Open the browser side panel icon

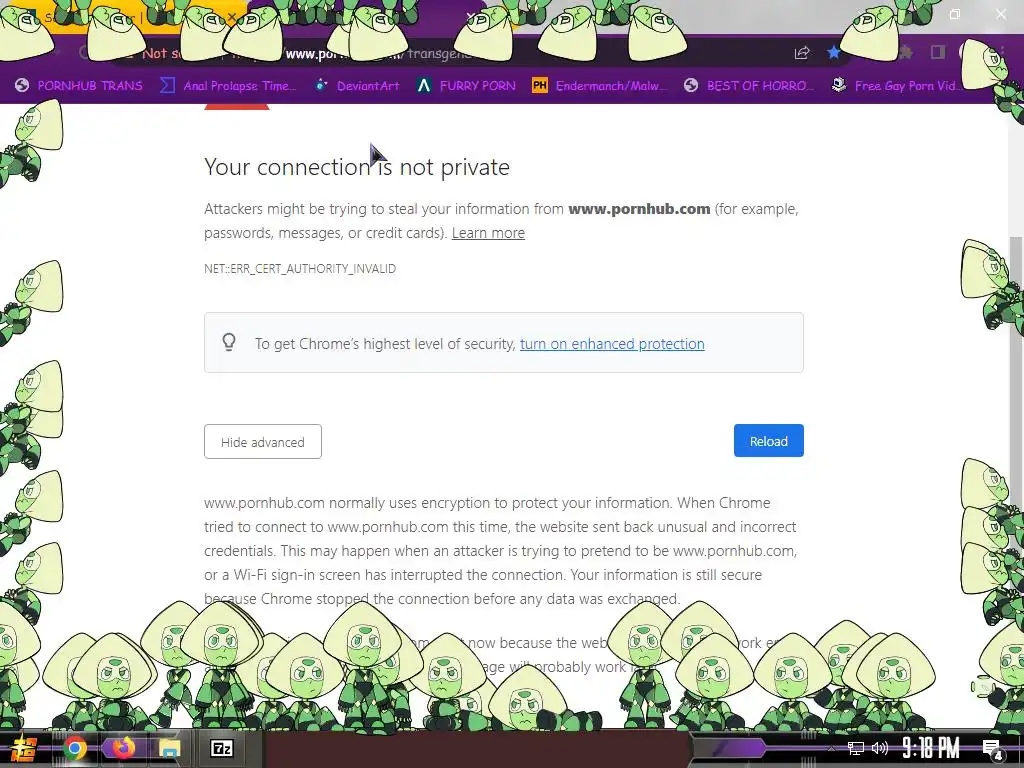click(938, 52)
